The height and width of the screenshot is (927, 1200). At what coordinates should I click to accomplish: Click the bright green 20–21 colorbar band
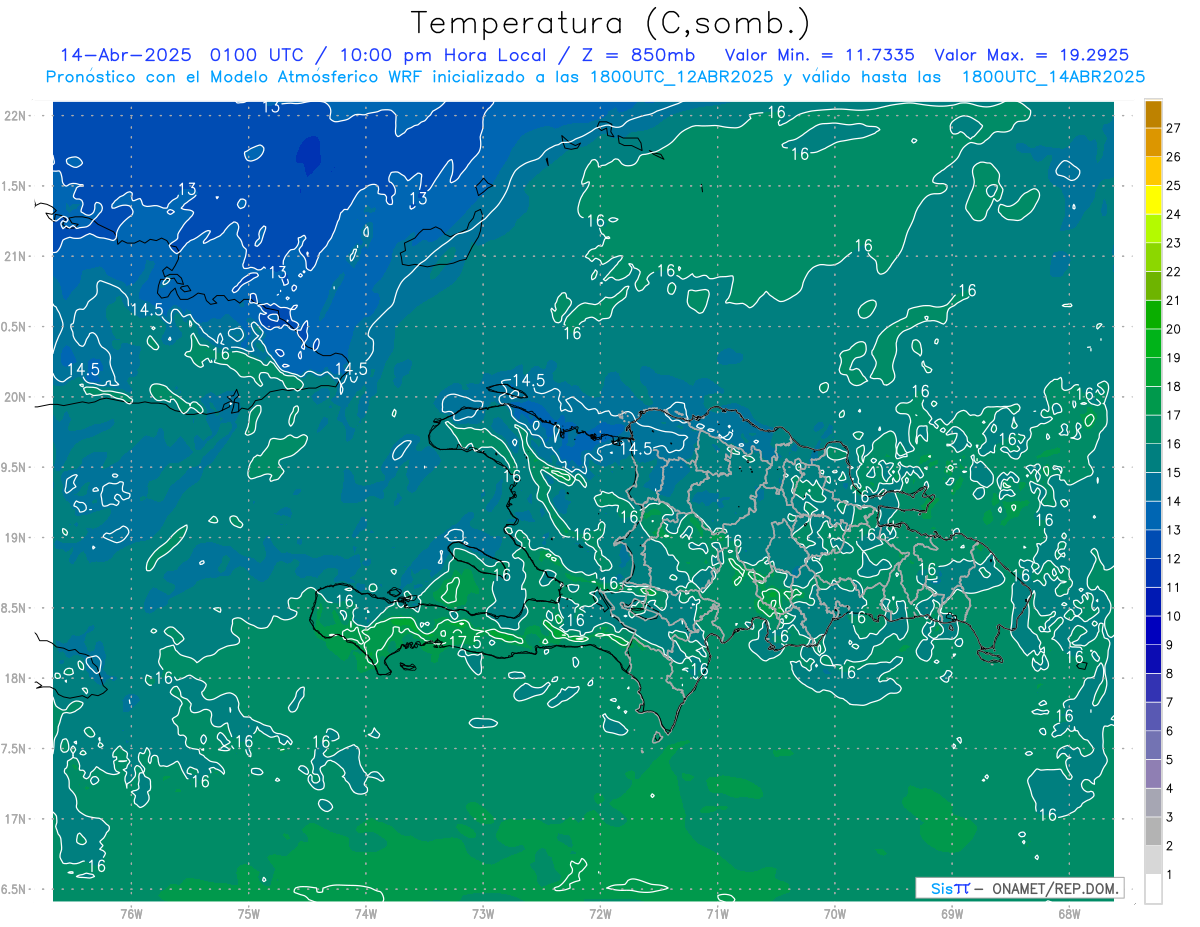click(x=1153, y=315)
